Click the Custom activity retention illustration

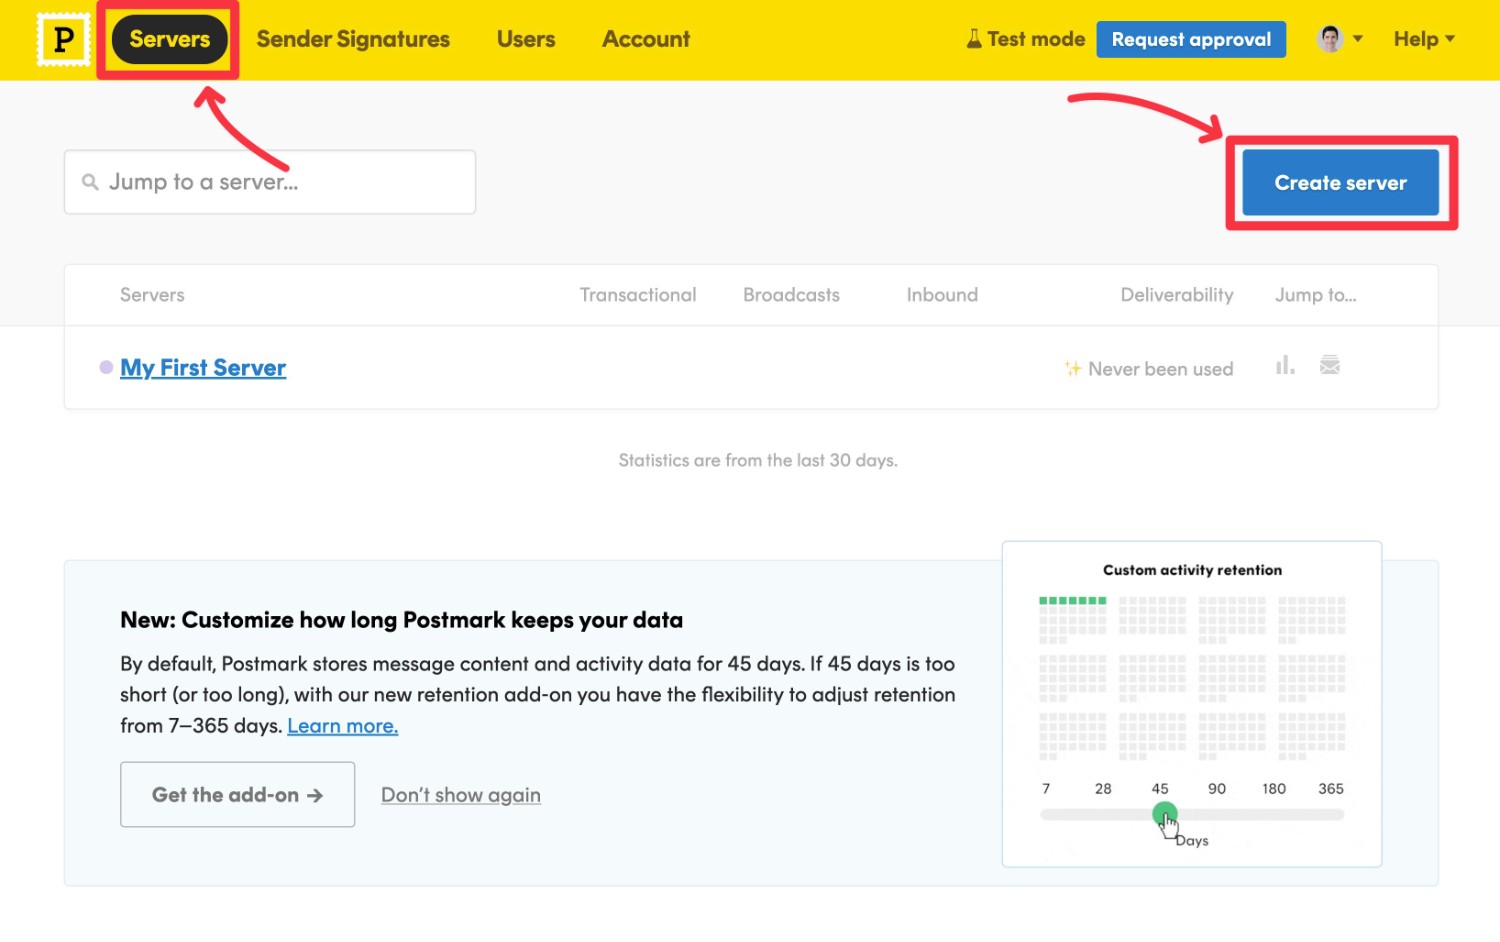coord(1192,704)
